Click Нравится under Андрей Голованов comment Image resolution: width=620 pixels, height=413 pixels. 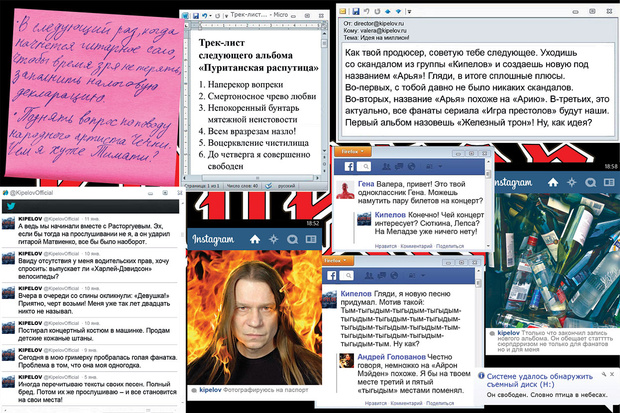click(375, 403)
